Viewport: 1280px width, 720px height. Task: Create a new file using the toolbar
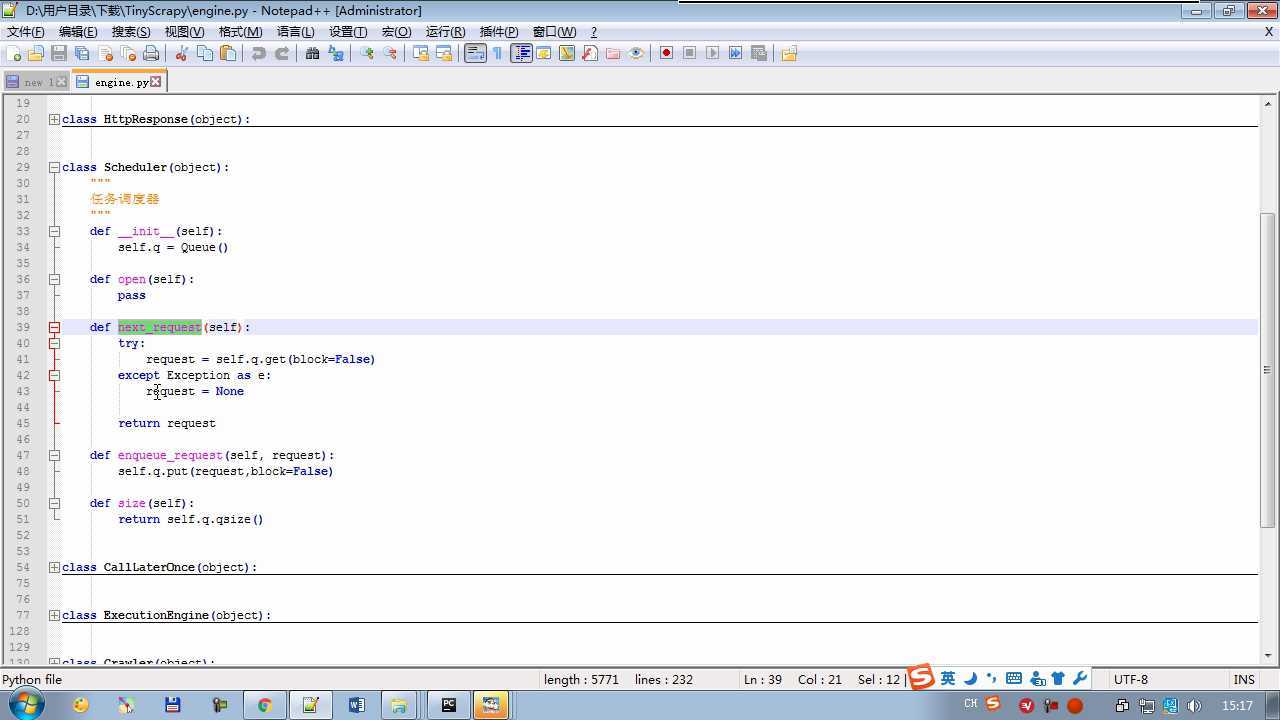(14, 53)
